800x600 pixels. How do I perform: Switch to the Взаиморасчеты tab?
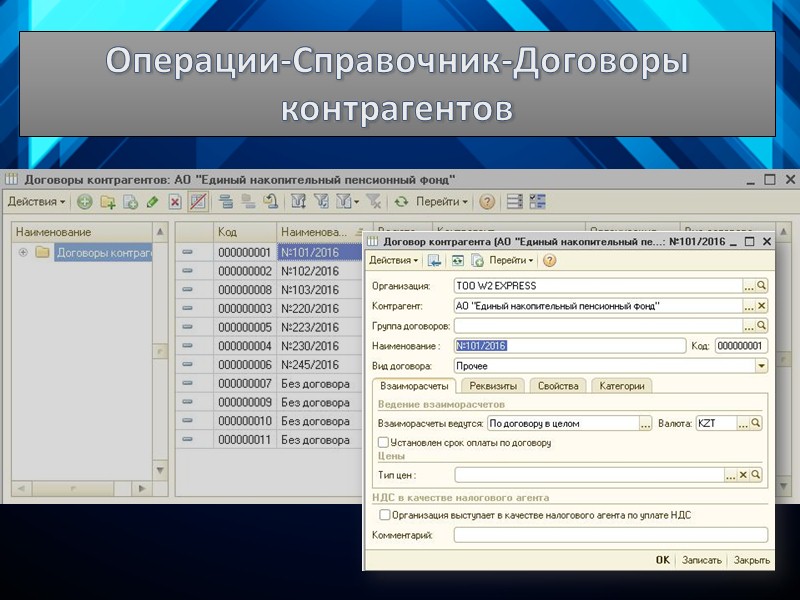coord(414,386)
